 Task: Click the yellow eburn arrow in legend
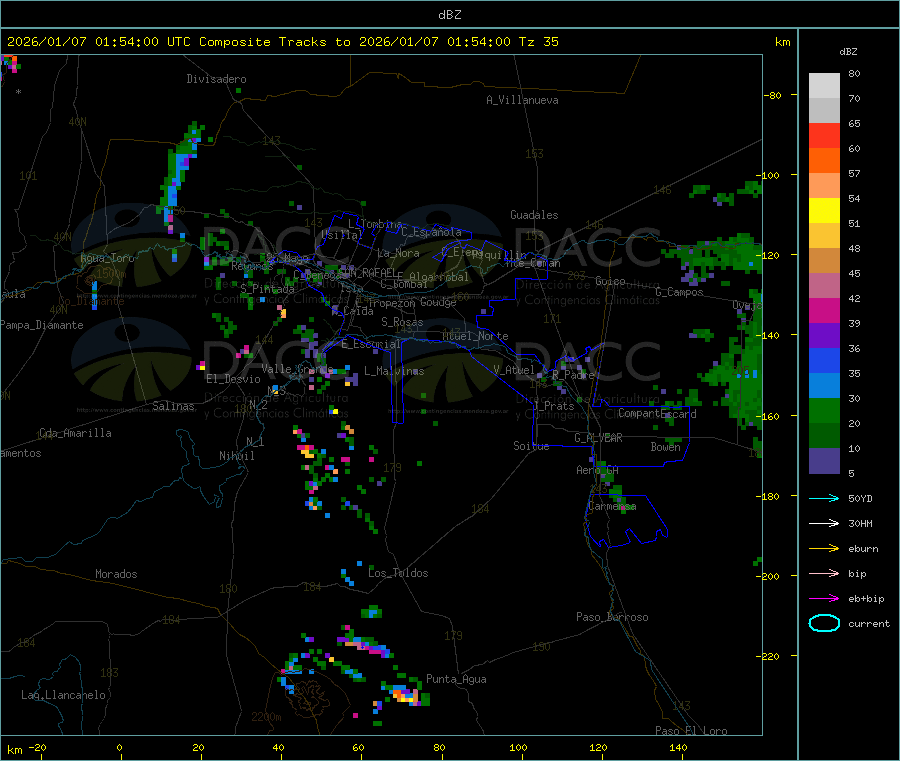click(x=824, y=548)
